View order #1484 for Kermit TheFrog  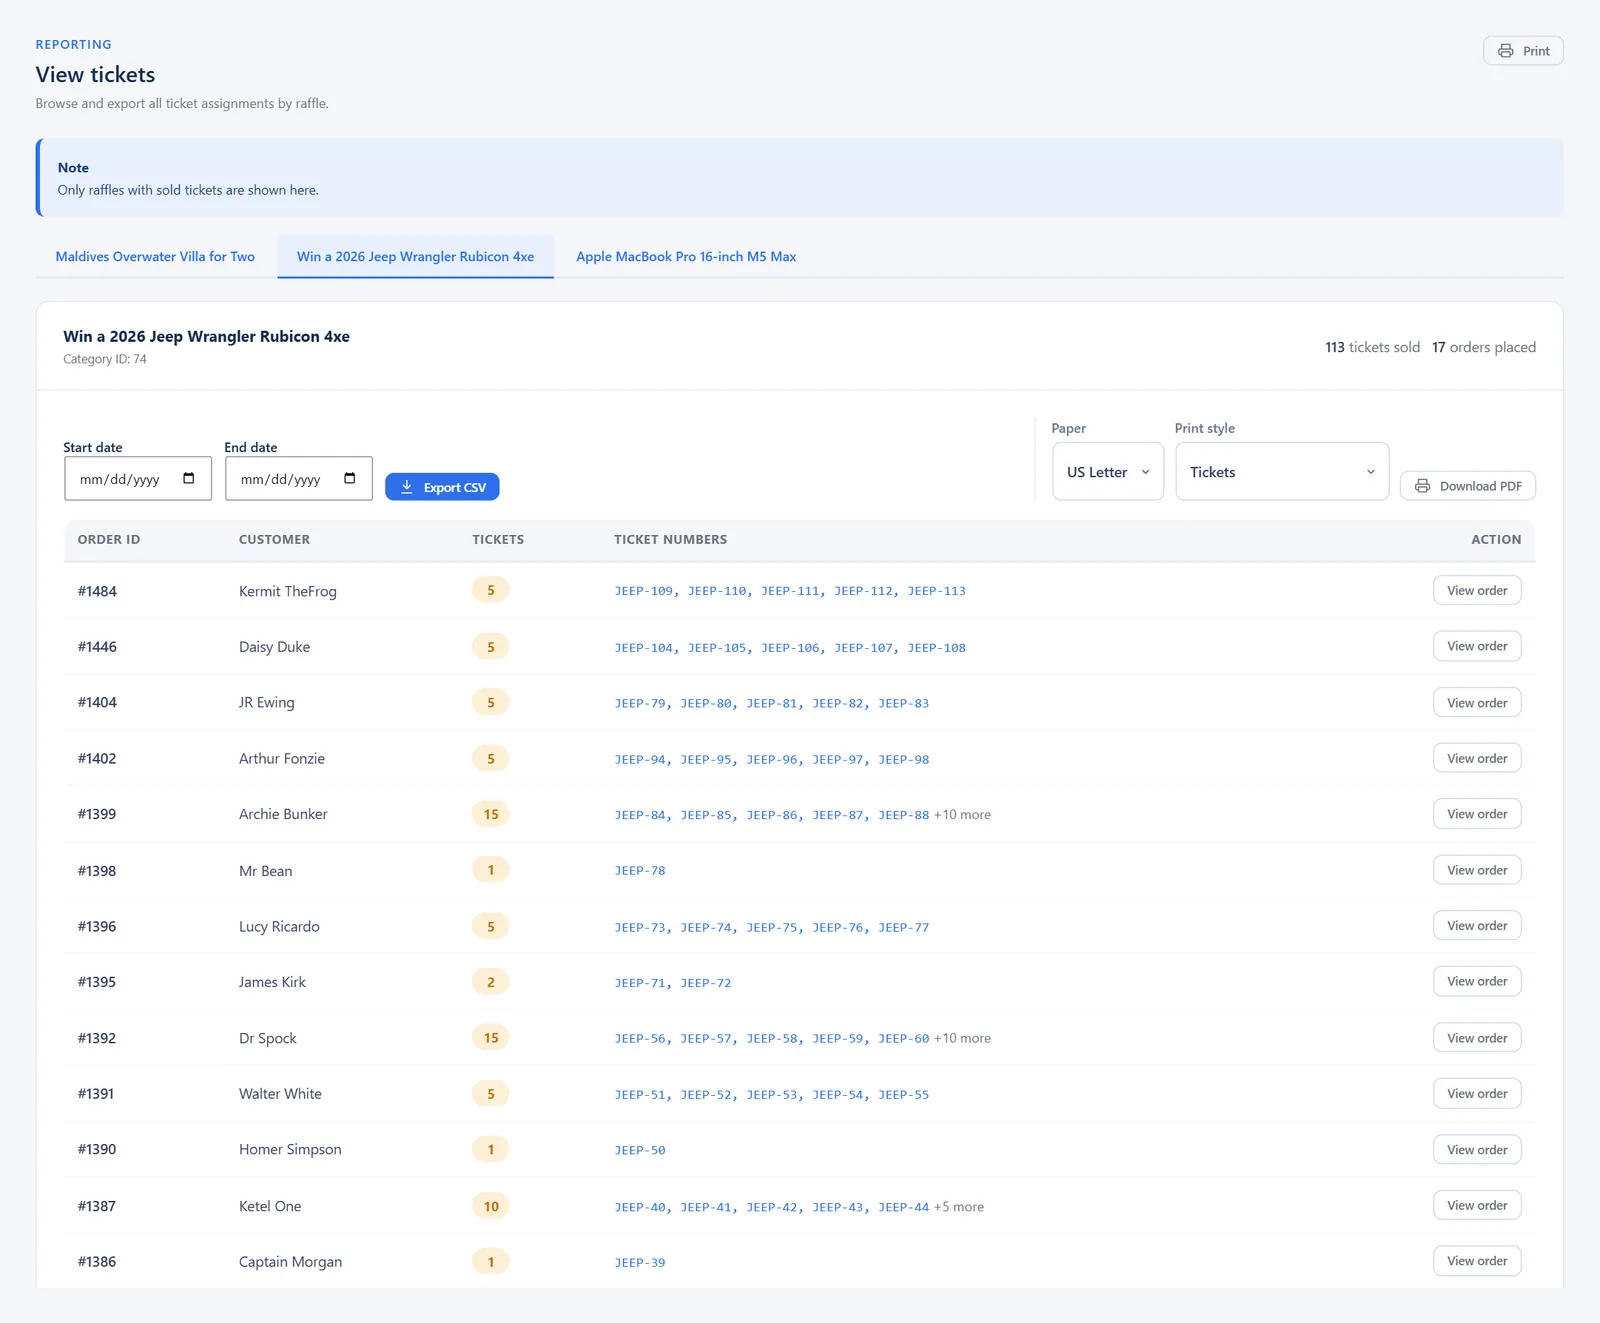pos(1477,590)
